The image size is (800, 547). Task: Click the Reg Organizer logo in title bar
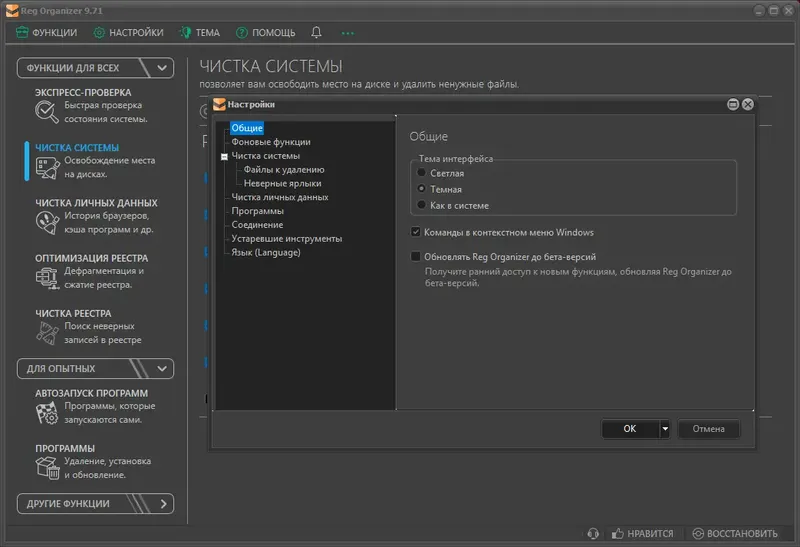click(12, 10)
